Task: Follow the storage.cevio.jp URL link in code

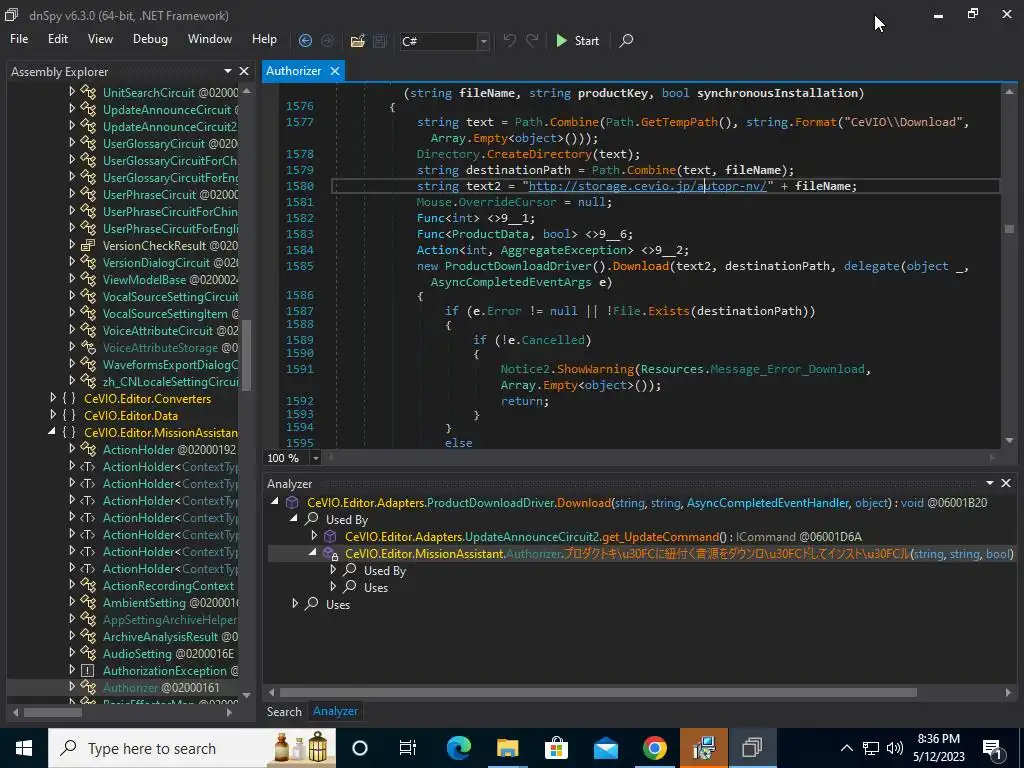Action: tap(647, 186)
